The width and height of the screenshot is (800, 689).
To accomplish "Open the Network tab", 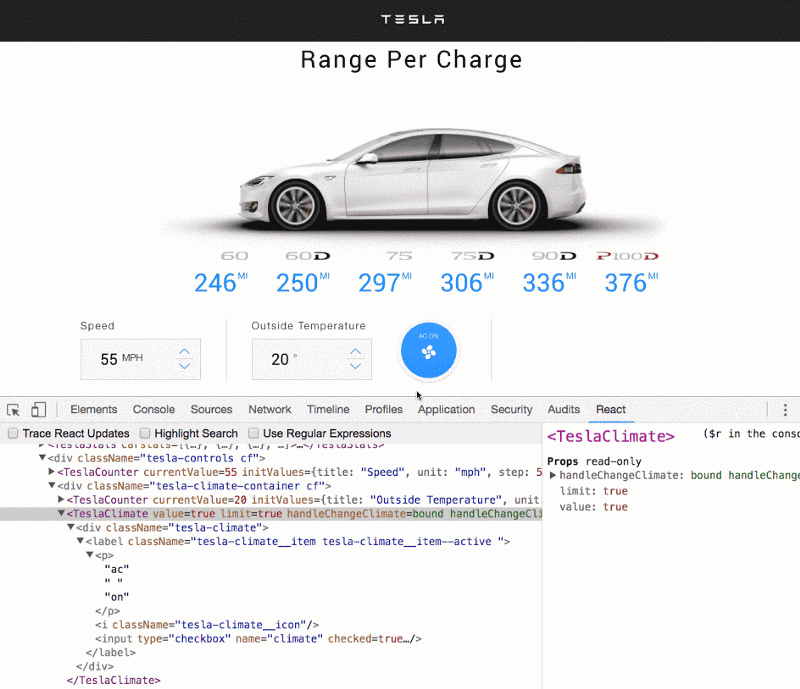I will [270, 410].
